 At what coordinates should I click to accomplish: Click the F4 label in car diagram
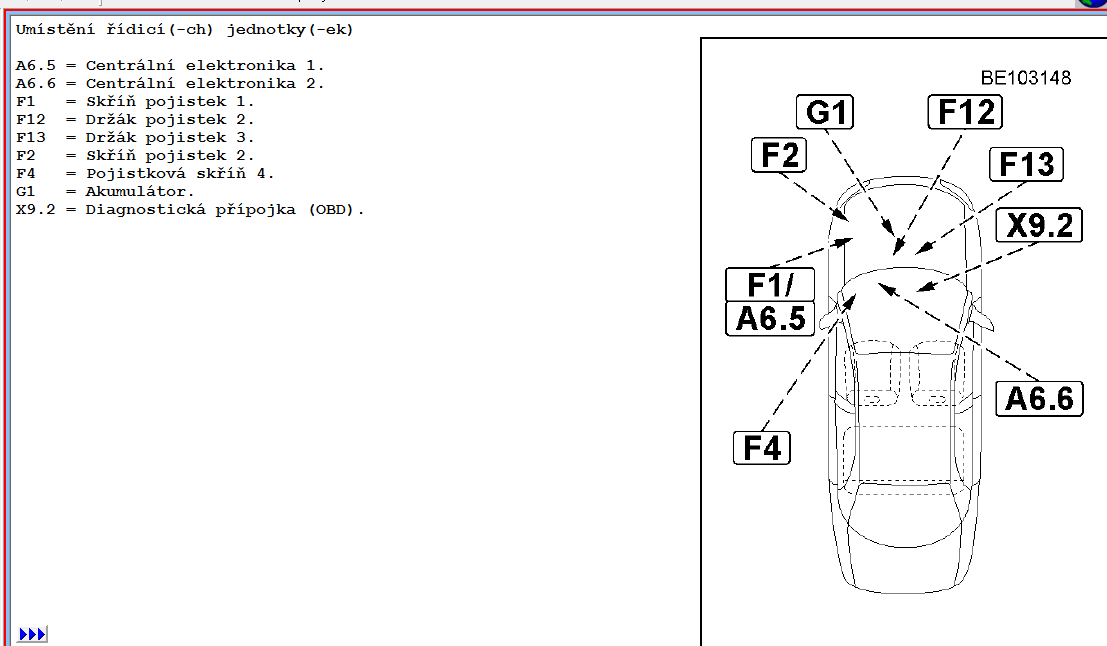click(762, 447)
